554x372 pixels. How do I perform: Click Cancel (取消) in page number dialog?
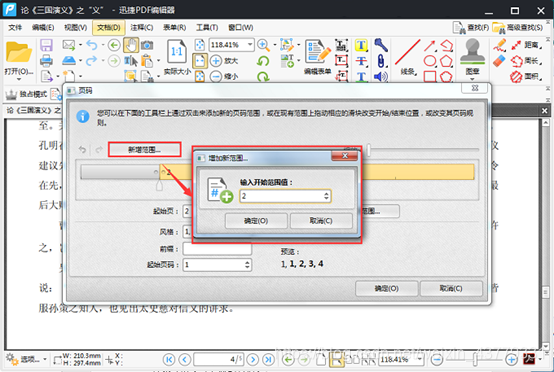point(451,288)
